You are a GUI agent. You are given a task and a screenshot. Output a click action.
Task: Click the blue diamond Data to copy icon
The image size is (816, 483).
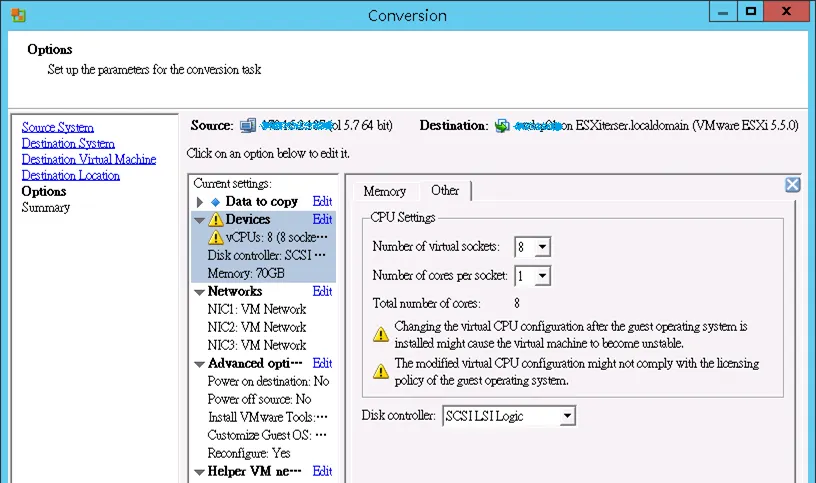[215, 202]
